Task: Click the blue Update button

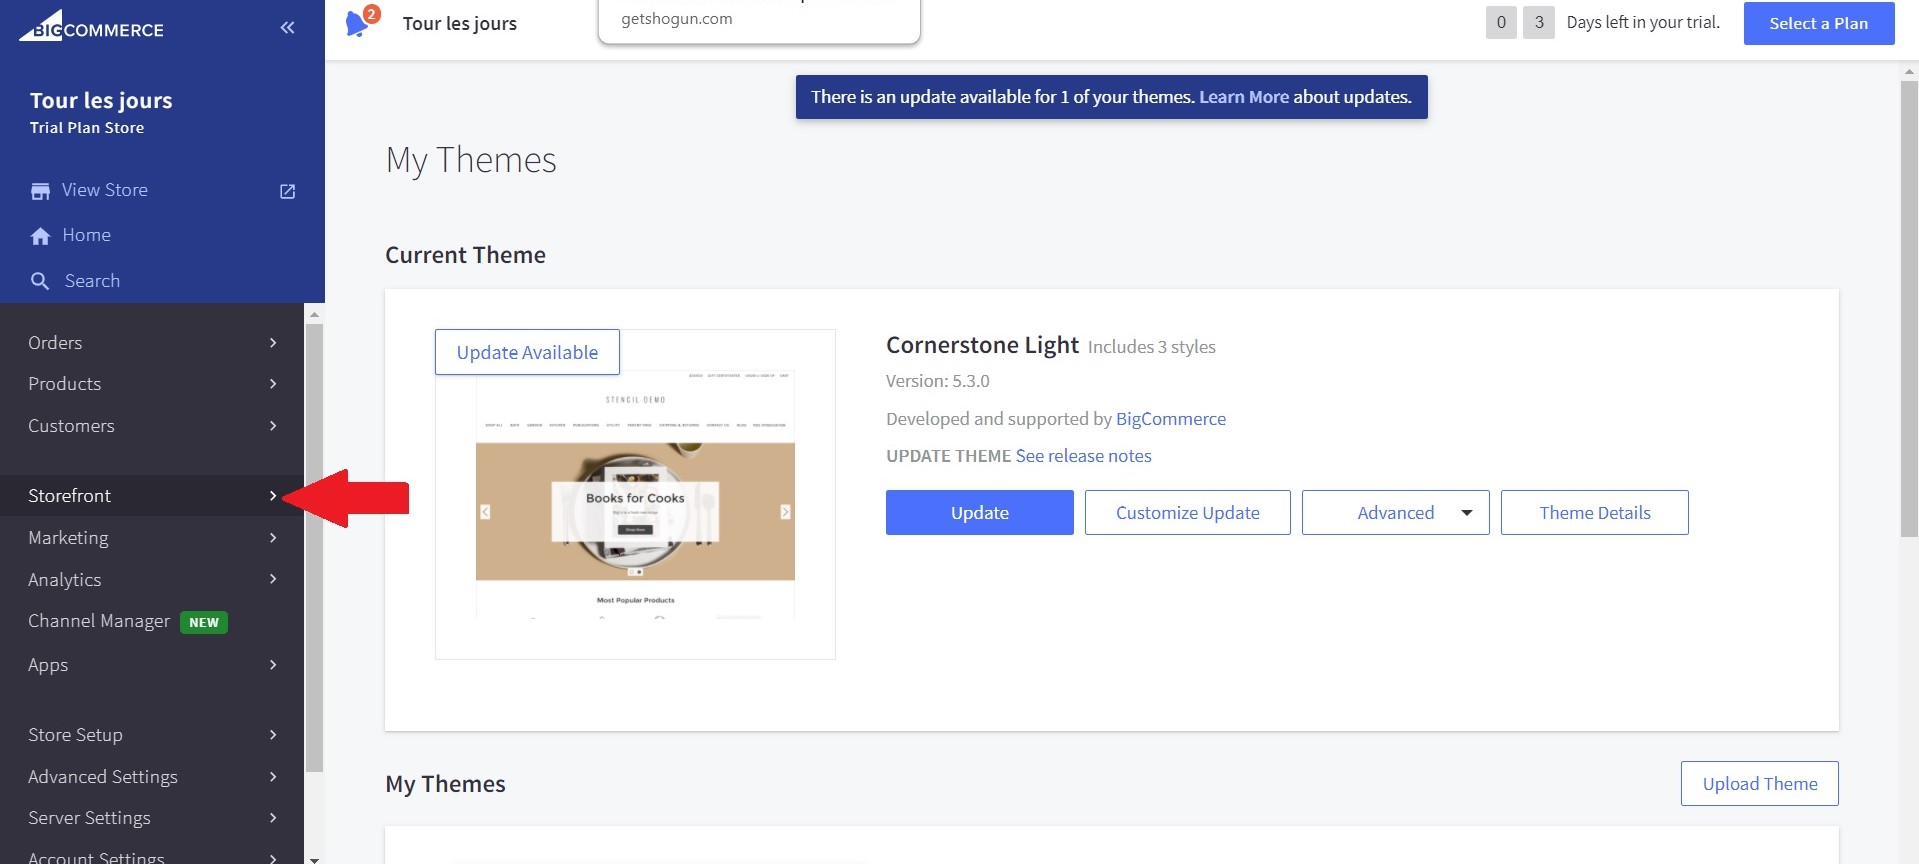Action: click(x=979, y=513)
